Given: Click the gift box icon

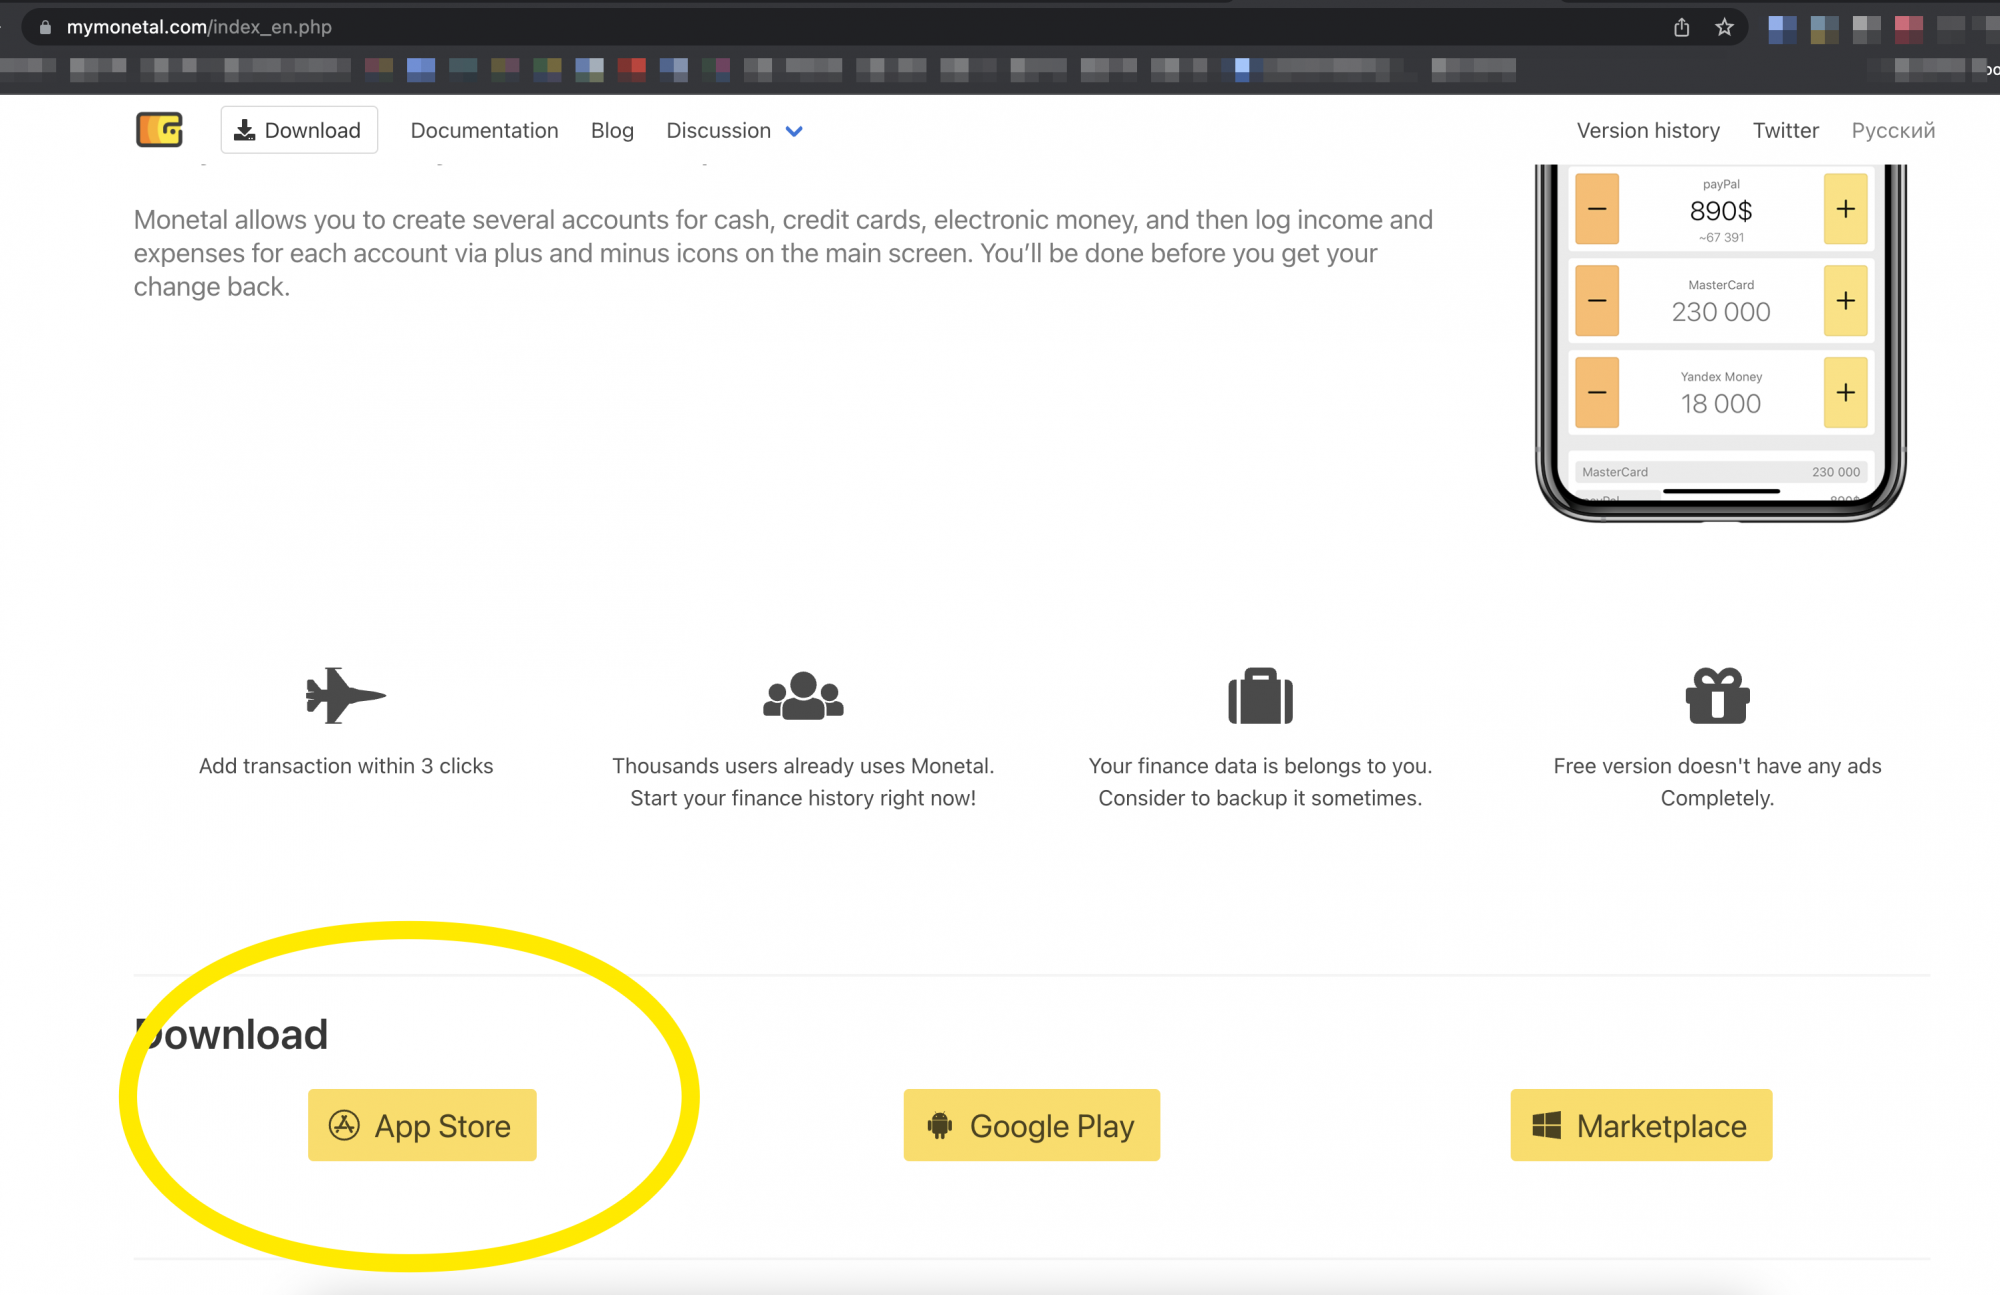Looking at the screenshot, I should click(x=1717, y=695).
